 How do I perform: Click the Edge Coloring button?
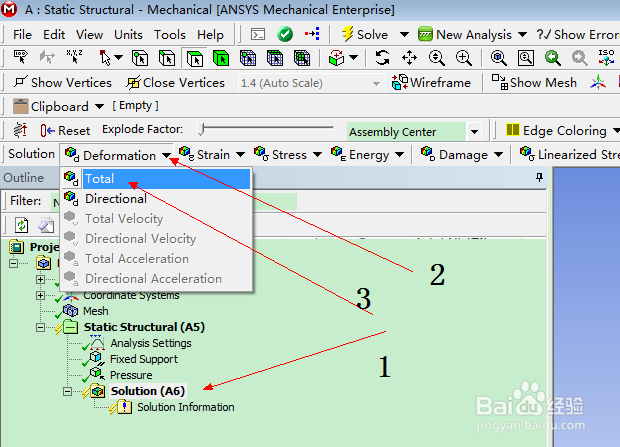tap(557, 130)
